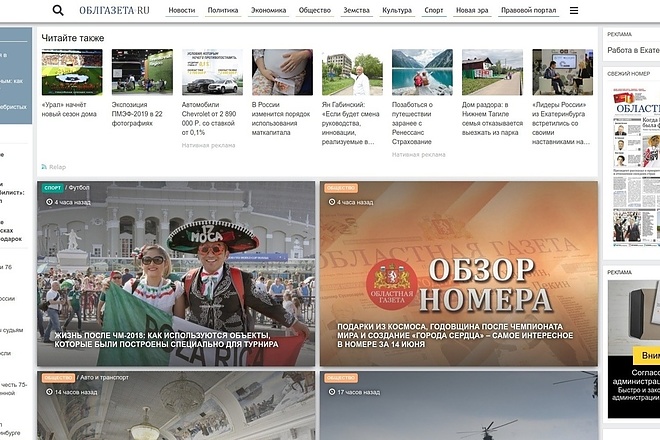Click the search magnifier icon
The image size is (660, 440).
click(58, 10)
